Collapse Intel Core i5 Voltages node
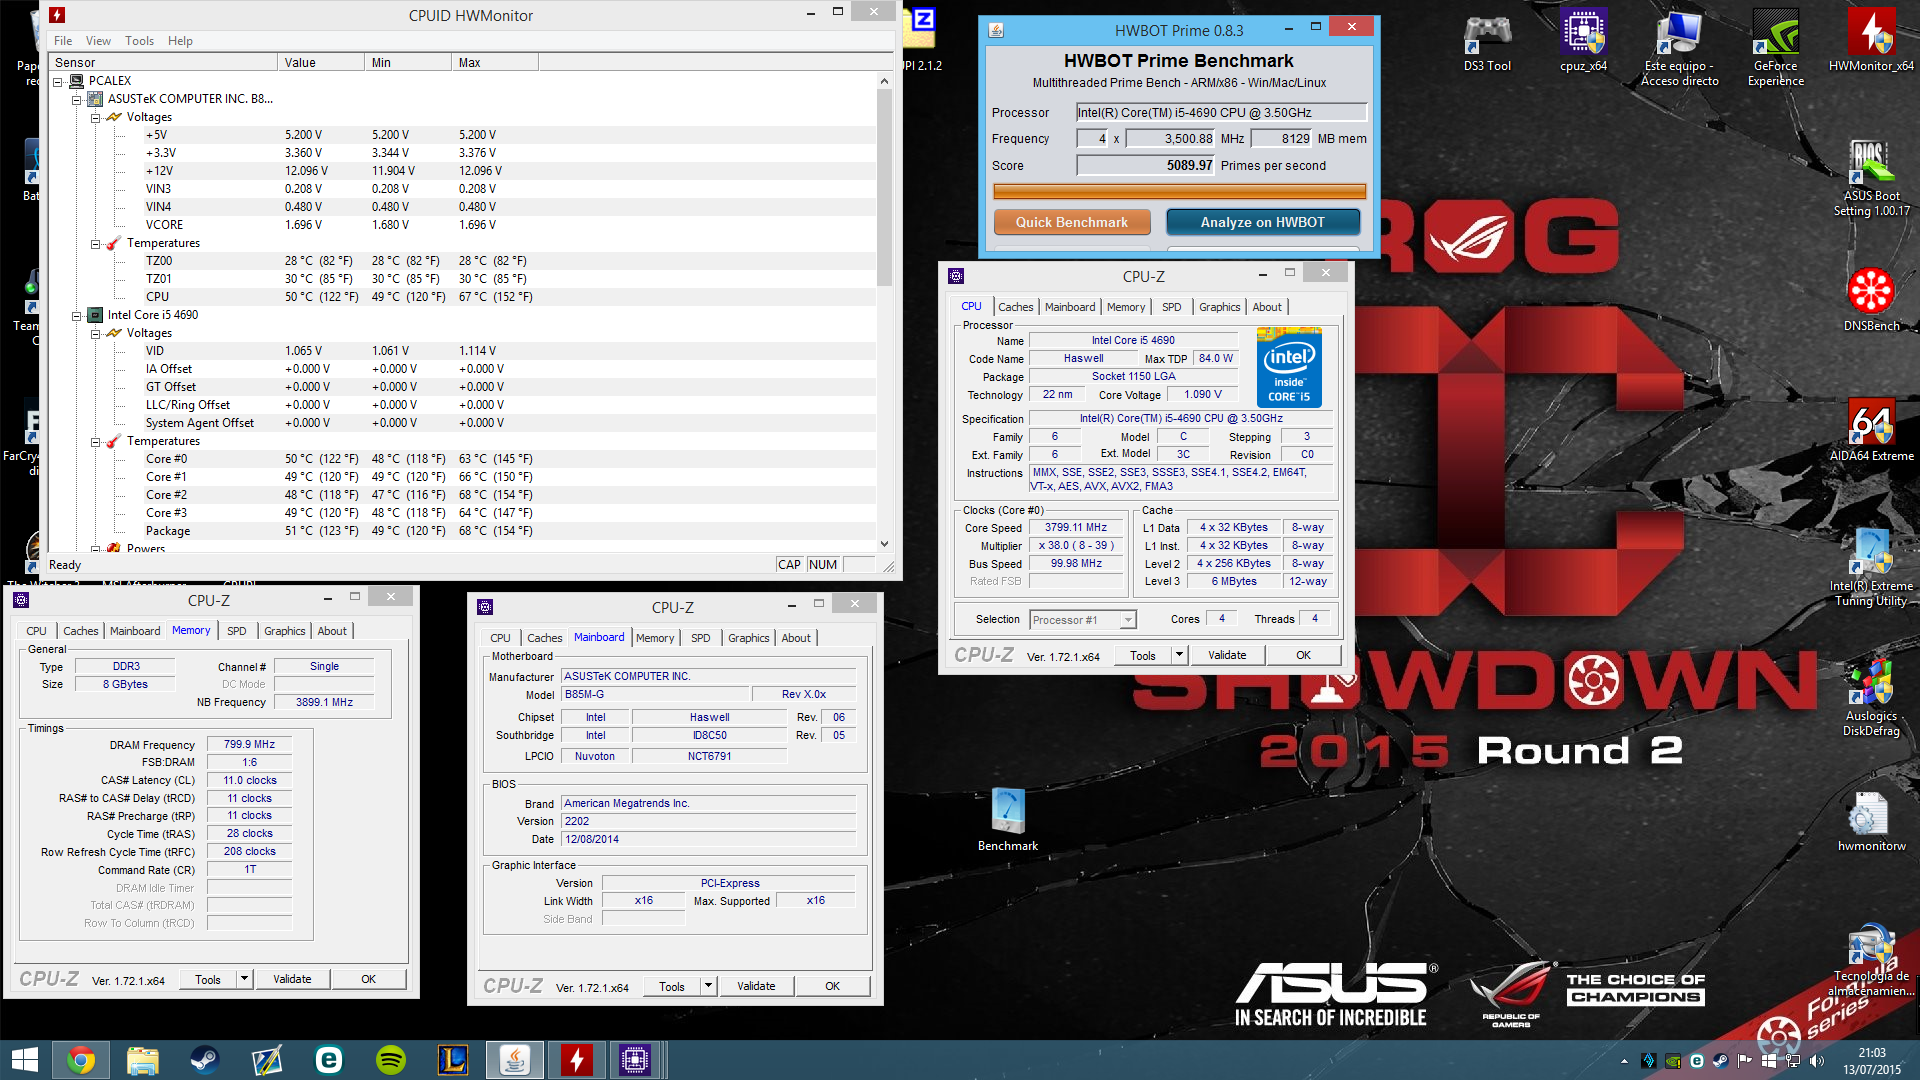This screenshot has width=1920, height=1080. click(95, 333)
